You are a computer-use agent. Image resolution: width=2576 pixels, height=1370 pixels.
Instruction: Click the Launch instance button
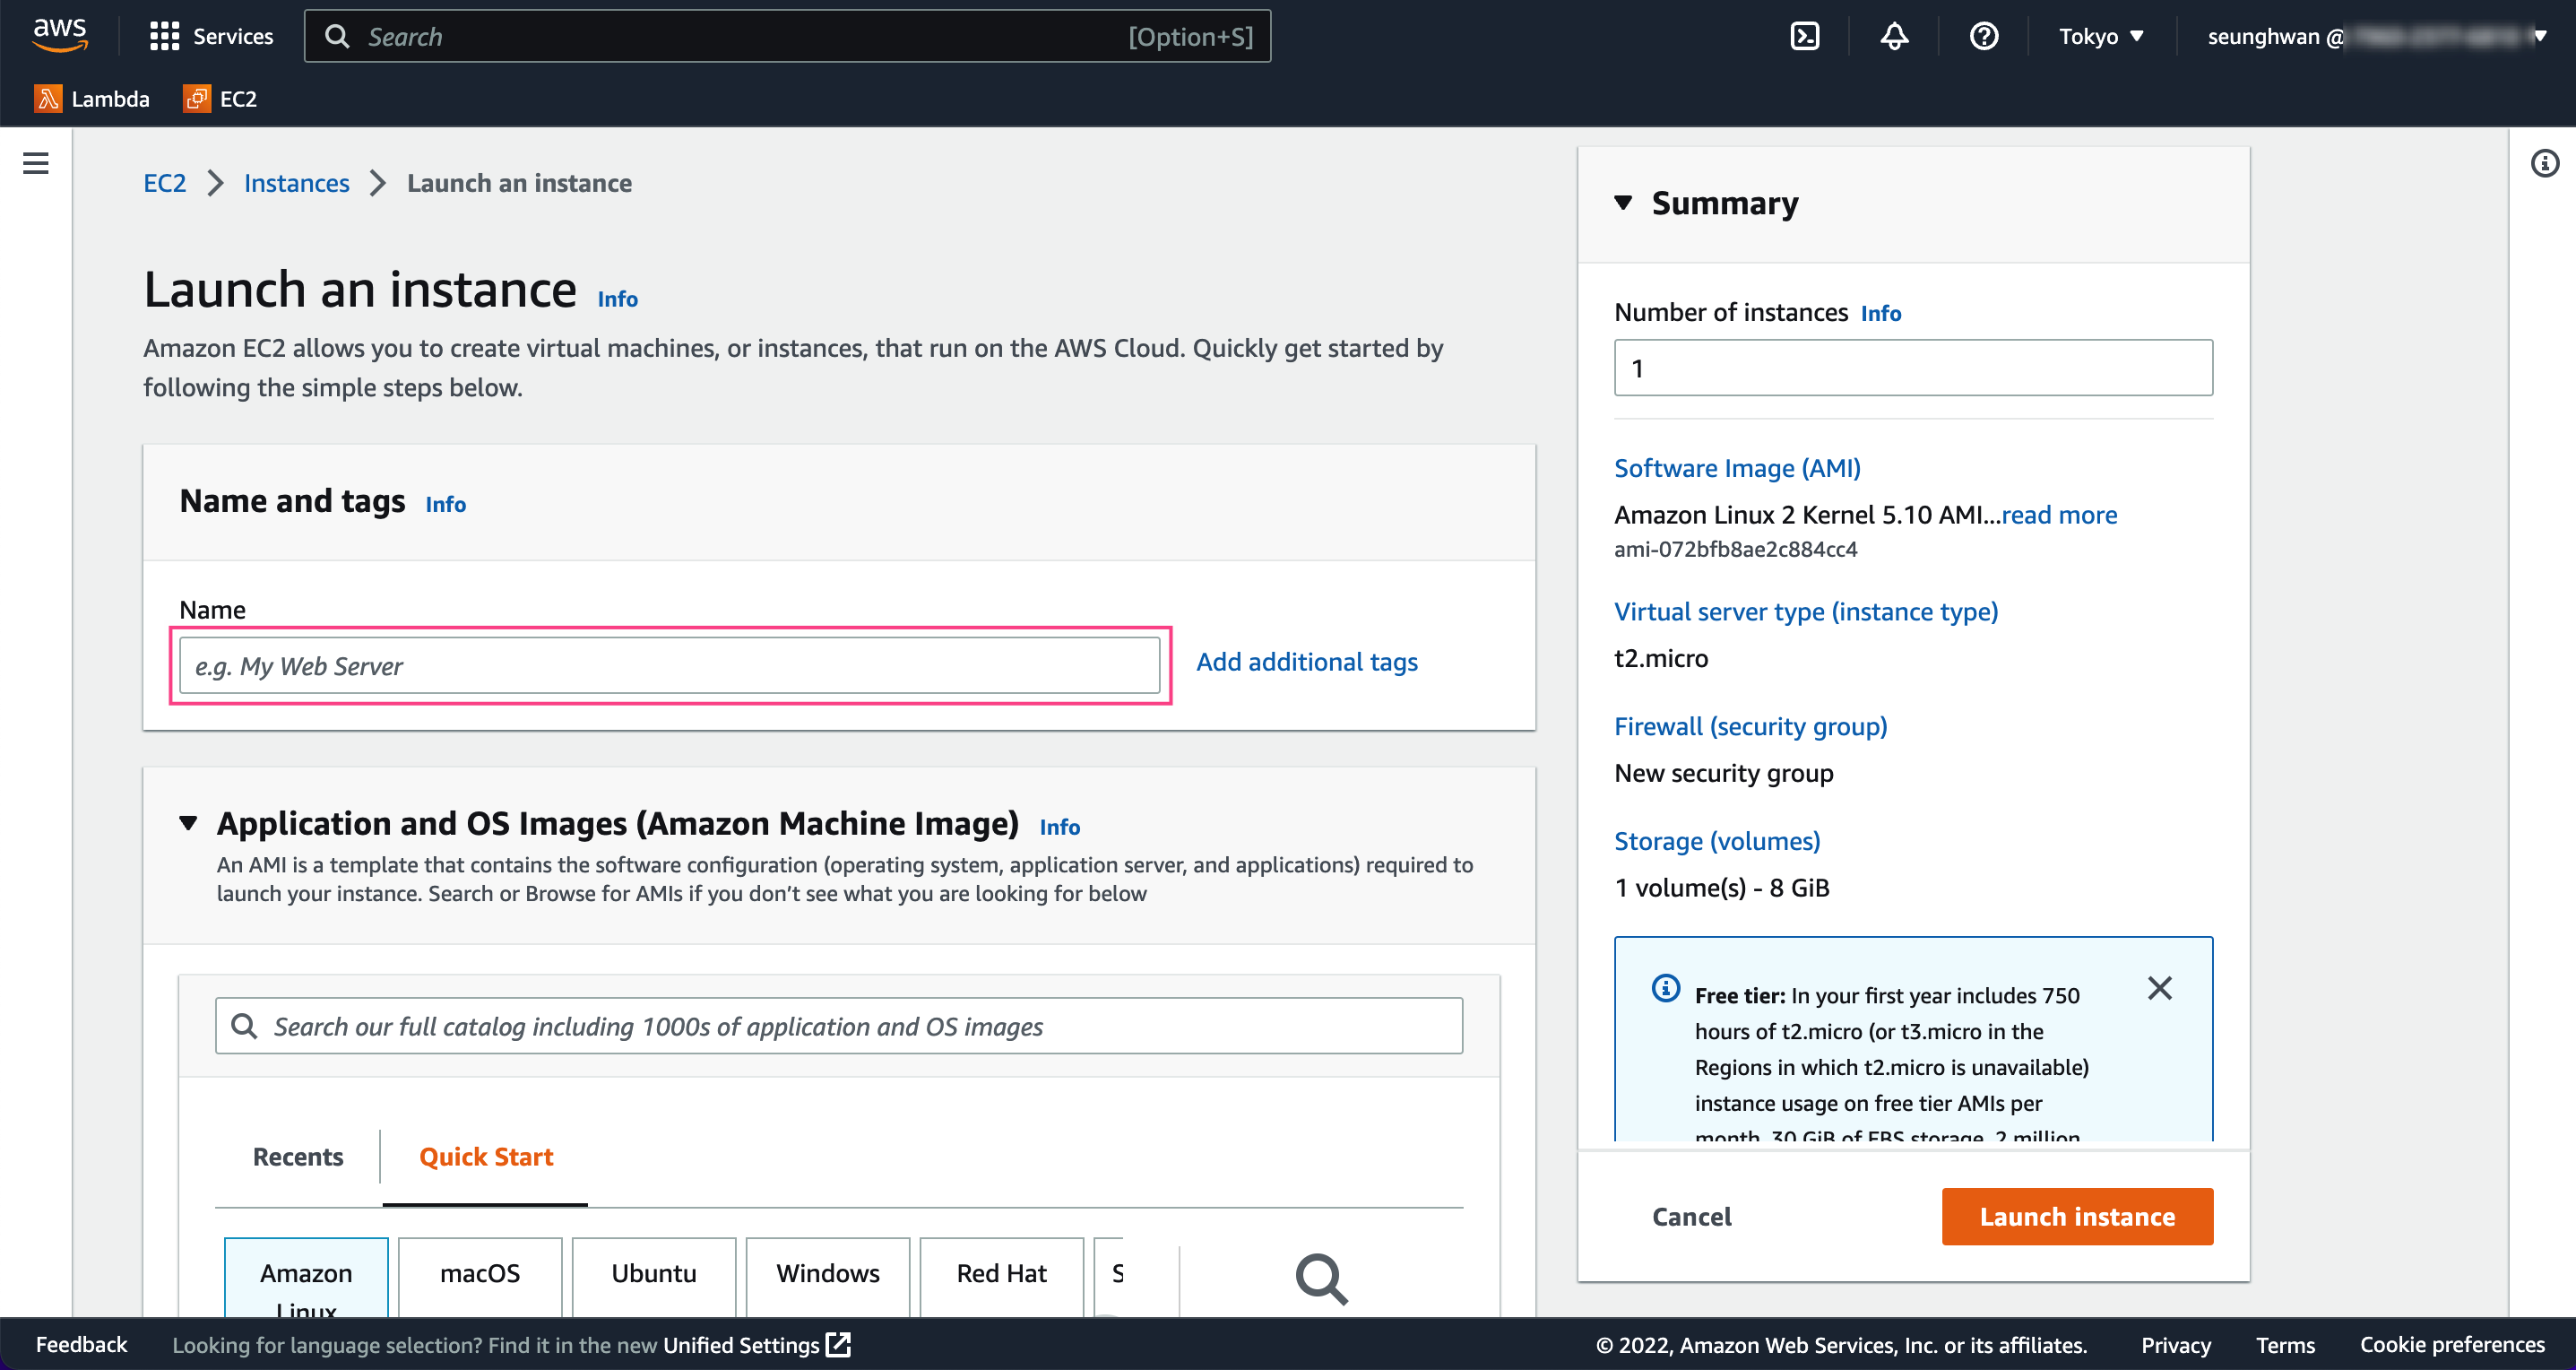point(2076,1216)
